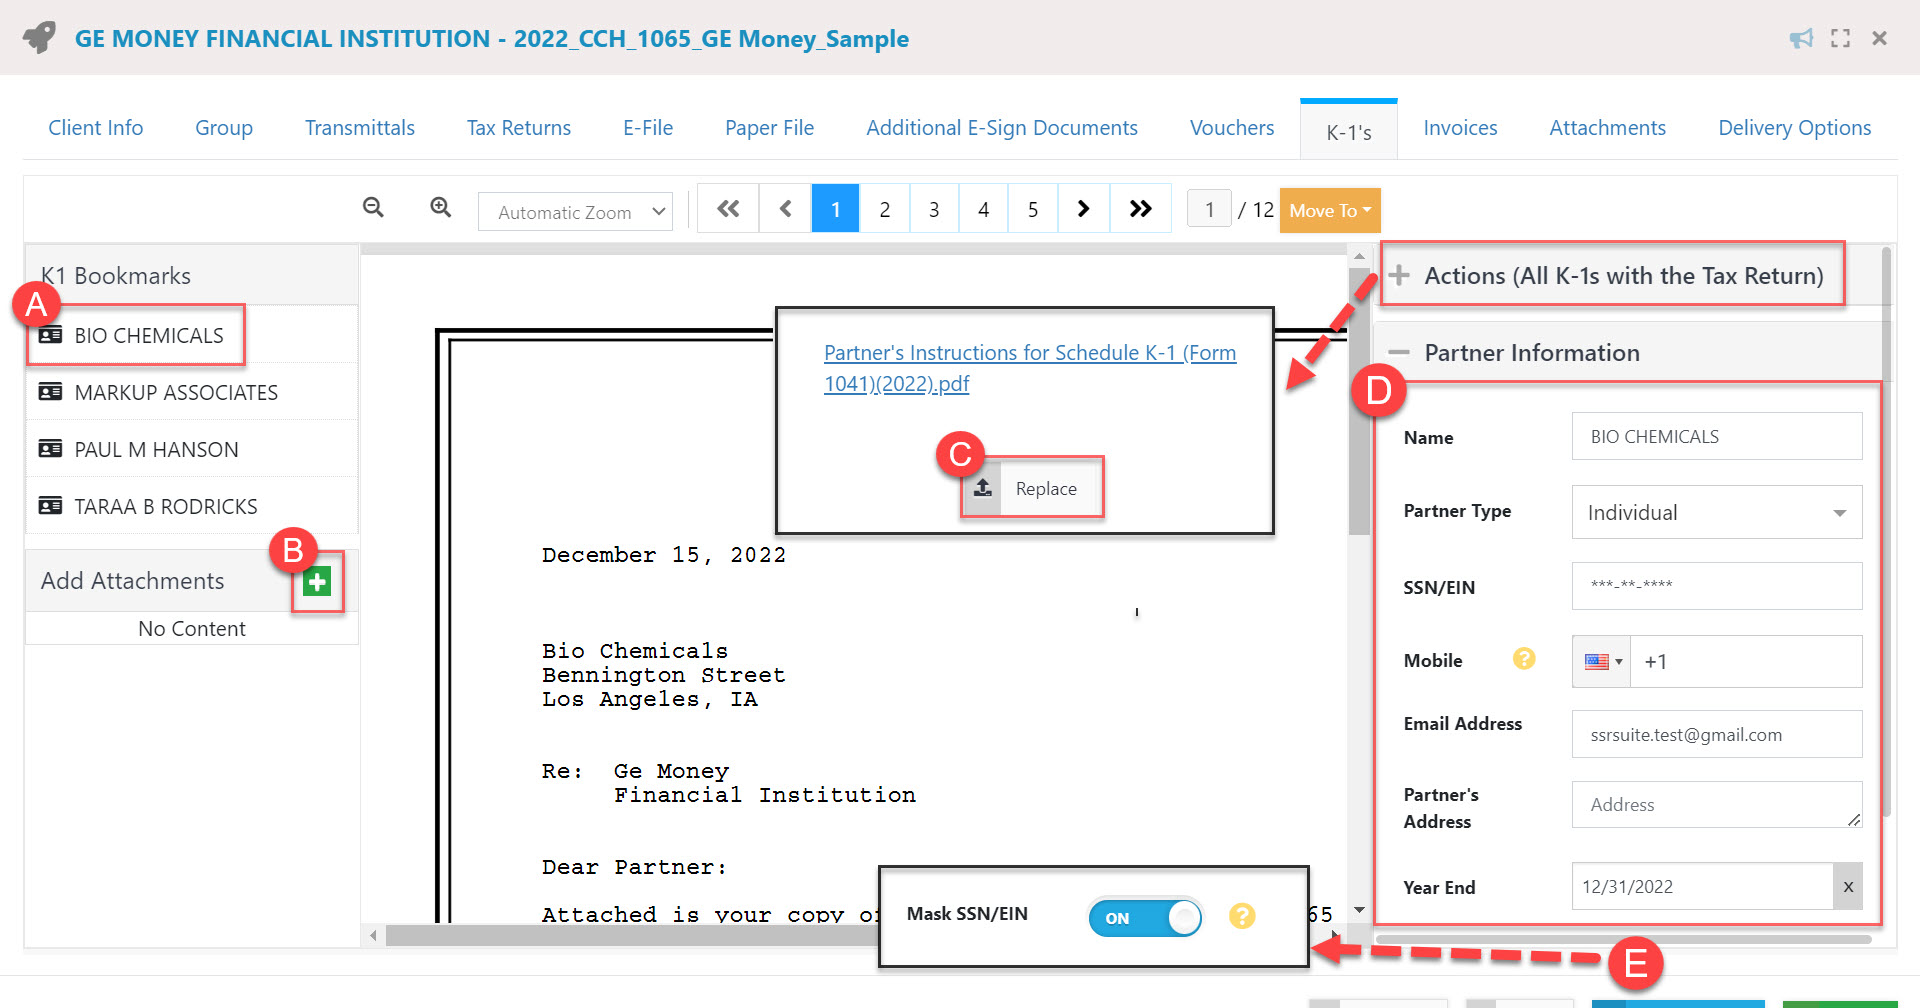This screenshot has width=1920, height=1008.
Task: Open Partner's Instructions for Schedule K-1 link
Action: [x=1029, y=367]
